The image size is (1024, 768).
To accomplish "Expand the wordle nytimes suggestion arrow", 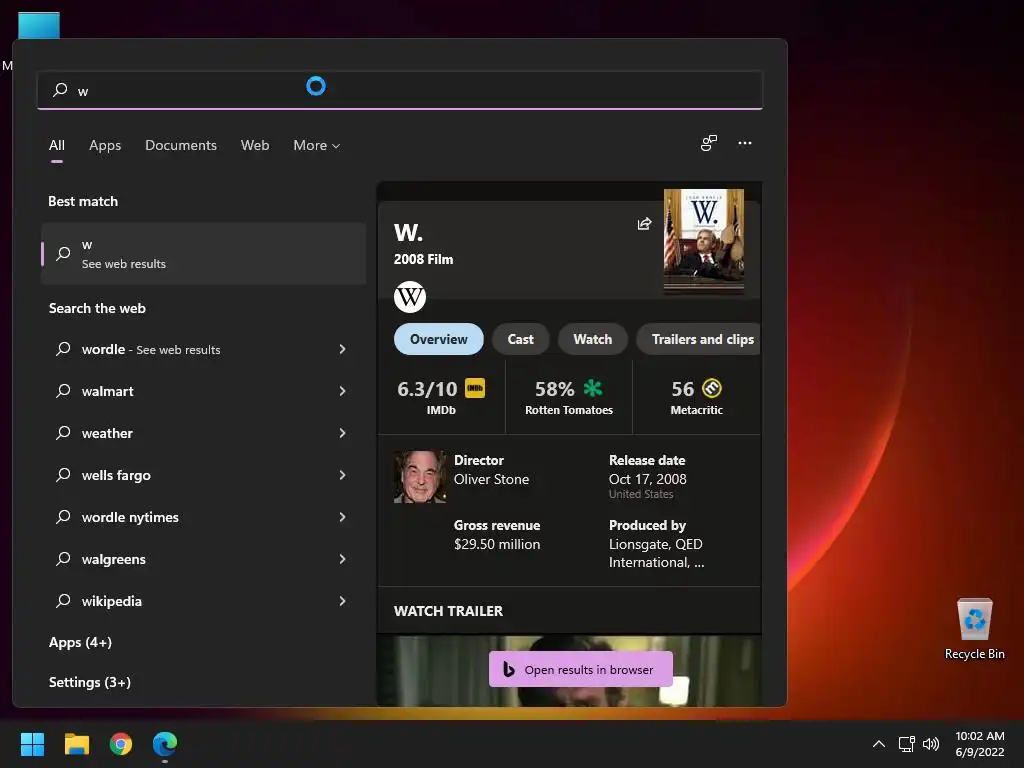I will pos(342,517).
